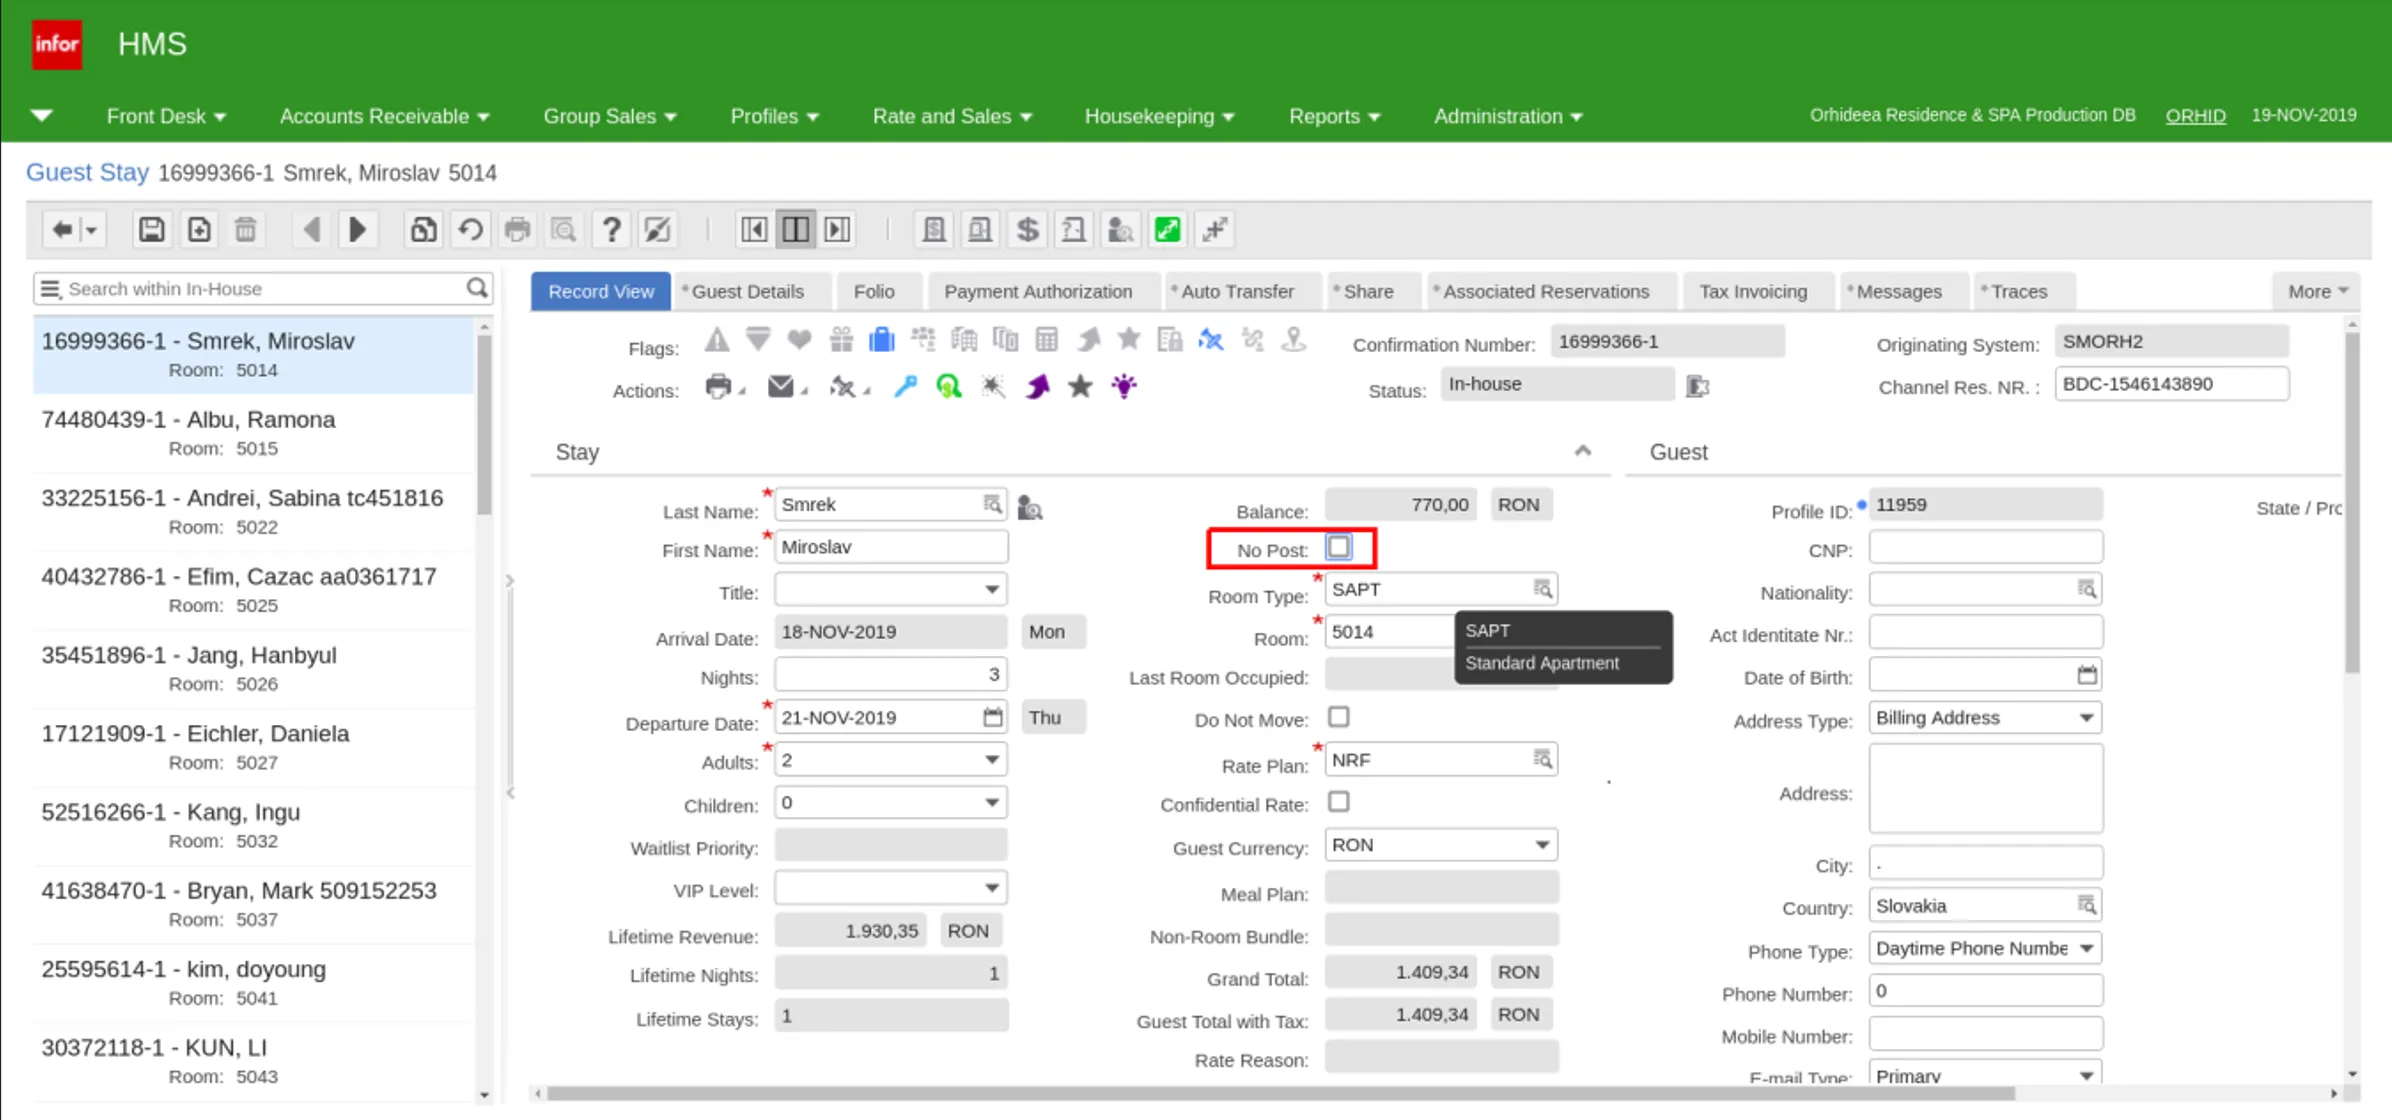This screenshot has height=1120, width=2392.
Task: Tick the Do Not Move checkbox
Action: click(1338, 717)
